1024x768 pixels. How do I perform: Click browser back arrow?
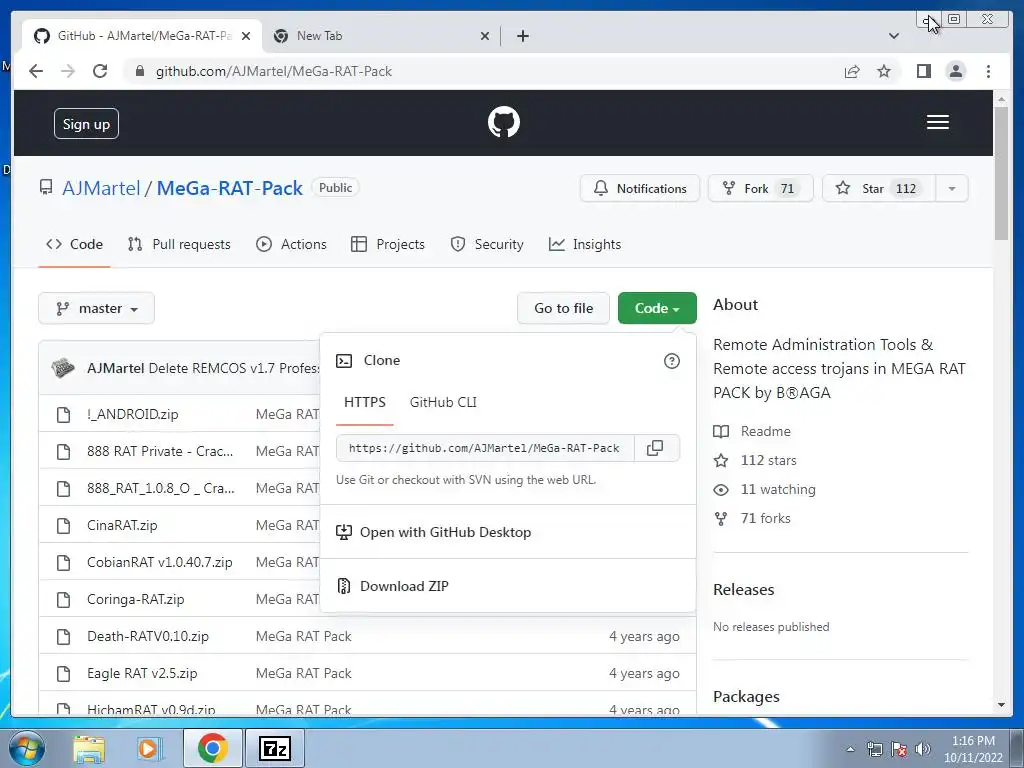click(36, 71)
